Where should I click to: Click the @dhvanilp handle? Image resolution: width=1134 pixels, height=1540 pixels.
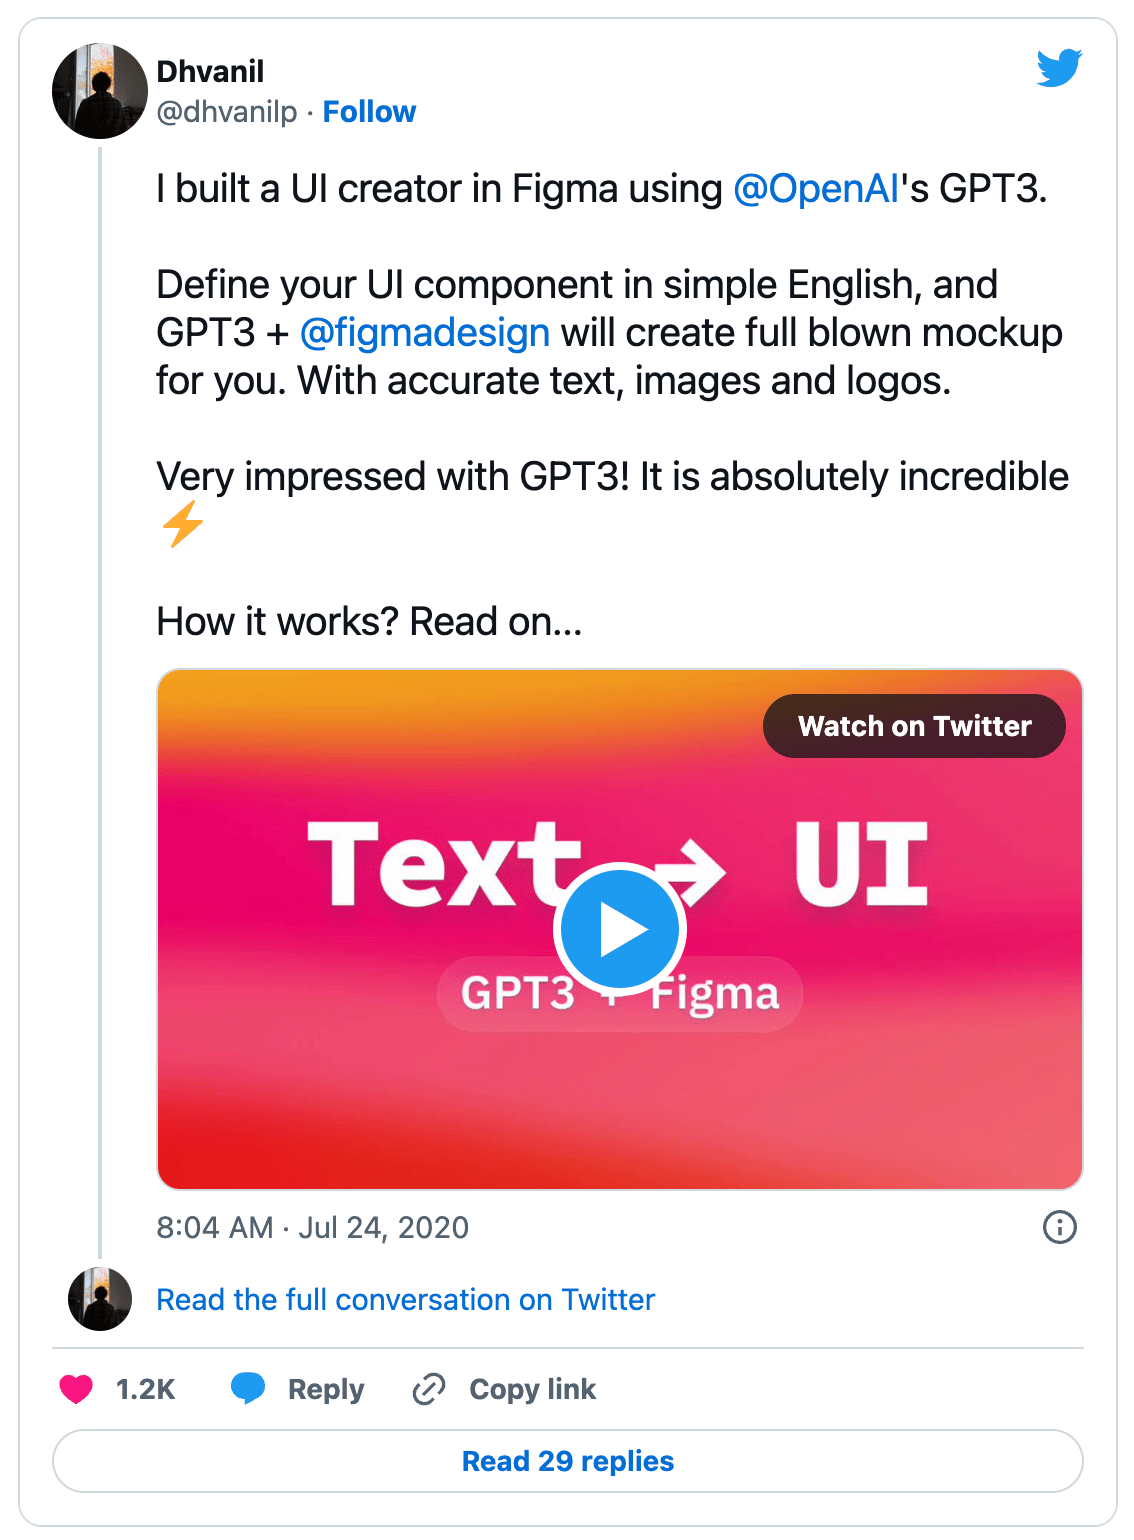[227, 112]
